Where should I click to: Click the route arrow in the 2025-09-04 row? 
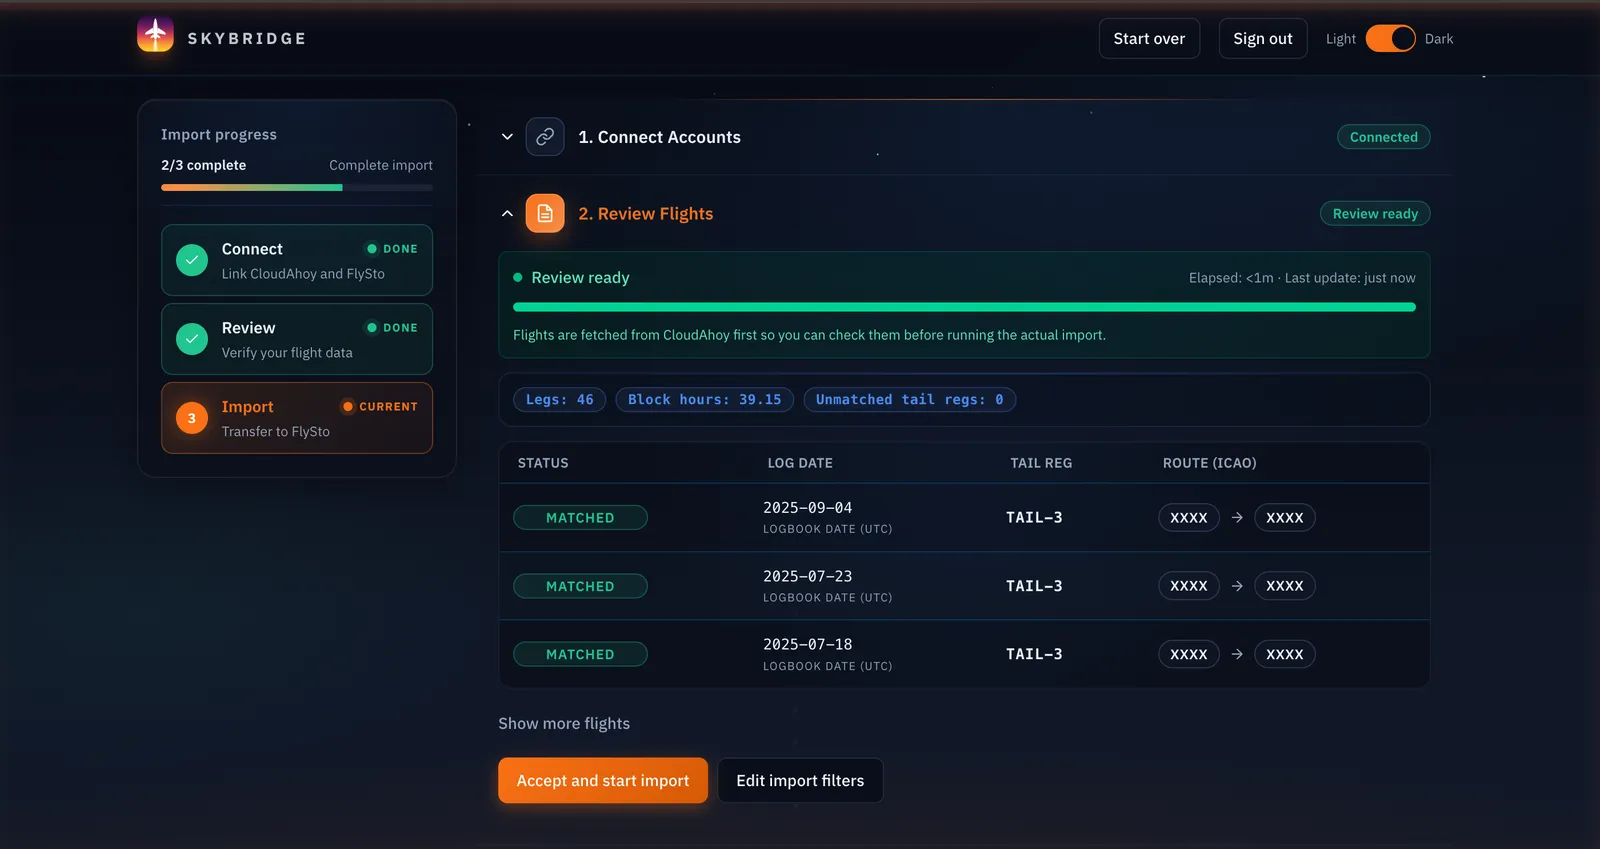1237,518
